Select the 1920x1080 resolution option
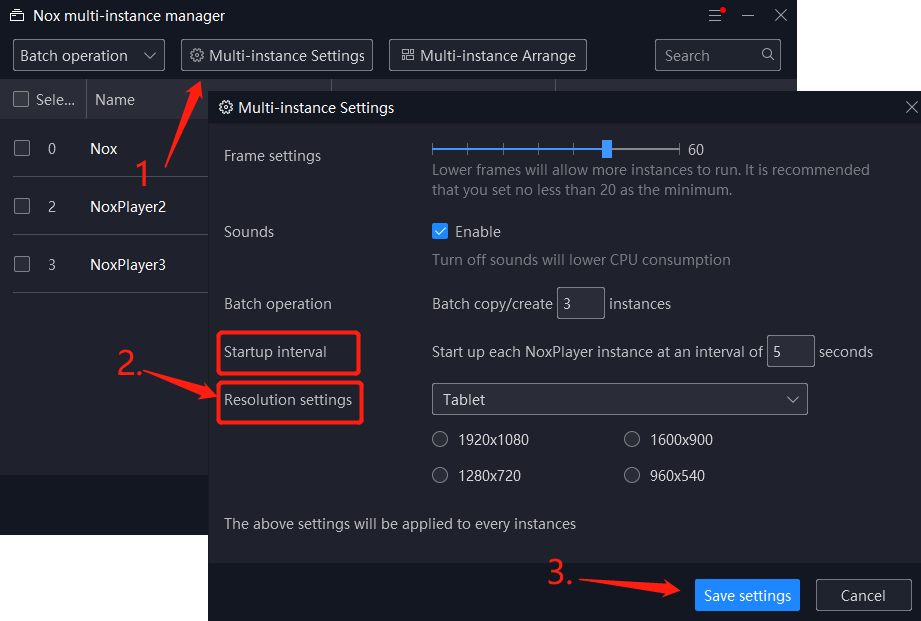The image size is (921, 621). (x=440, y=439)
